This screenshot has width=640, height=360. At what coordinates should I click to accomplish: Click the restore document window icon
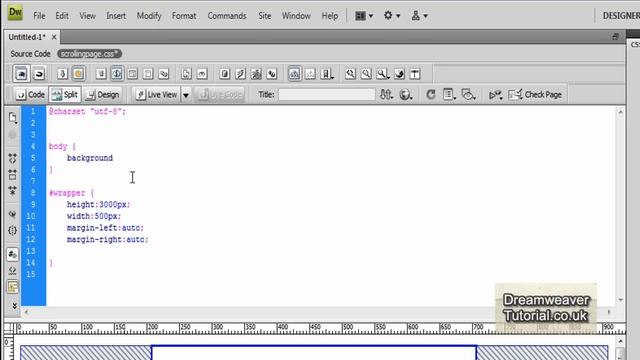tap(615, 37)
